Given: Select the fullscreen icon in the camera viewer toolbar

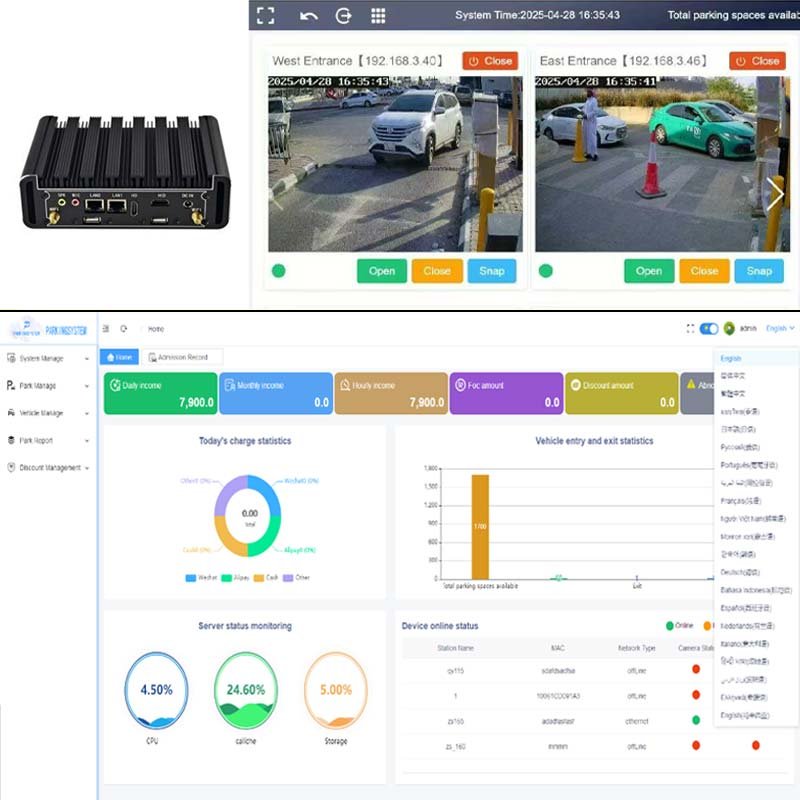Looking at the screenshot, I should (x=265, y=15).
